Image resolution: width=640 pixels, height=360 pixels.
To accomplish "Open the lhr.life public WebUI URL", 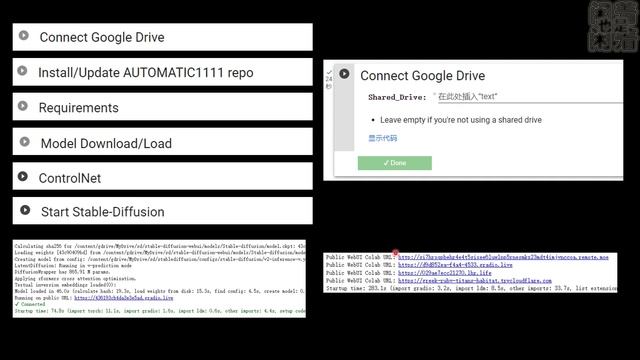I will (444, 273).
